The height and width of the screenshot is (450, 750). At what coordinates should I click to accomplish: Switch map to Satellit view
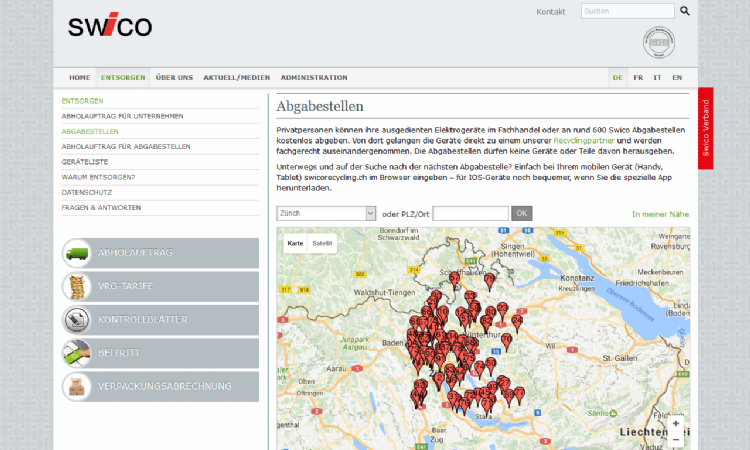(x=322, y=243)
